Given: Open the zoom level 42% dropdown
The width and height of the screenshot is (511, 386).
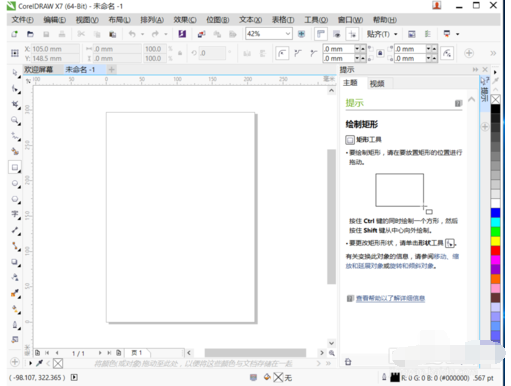Looking at the screenshot, I should (x=288, y=34).
